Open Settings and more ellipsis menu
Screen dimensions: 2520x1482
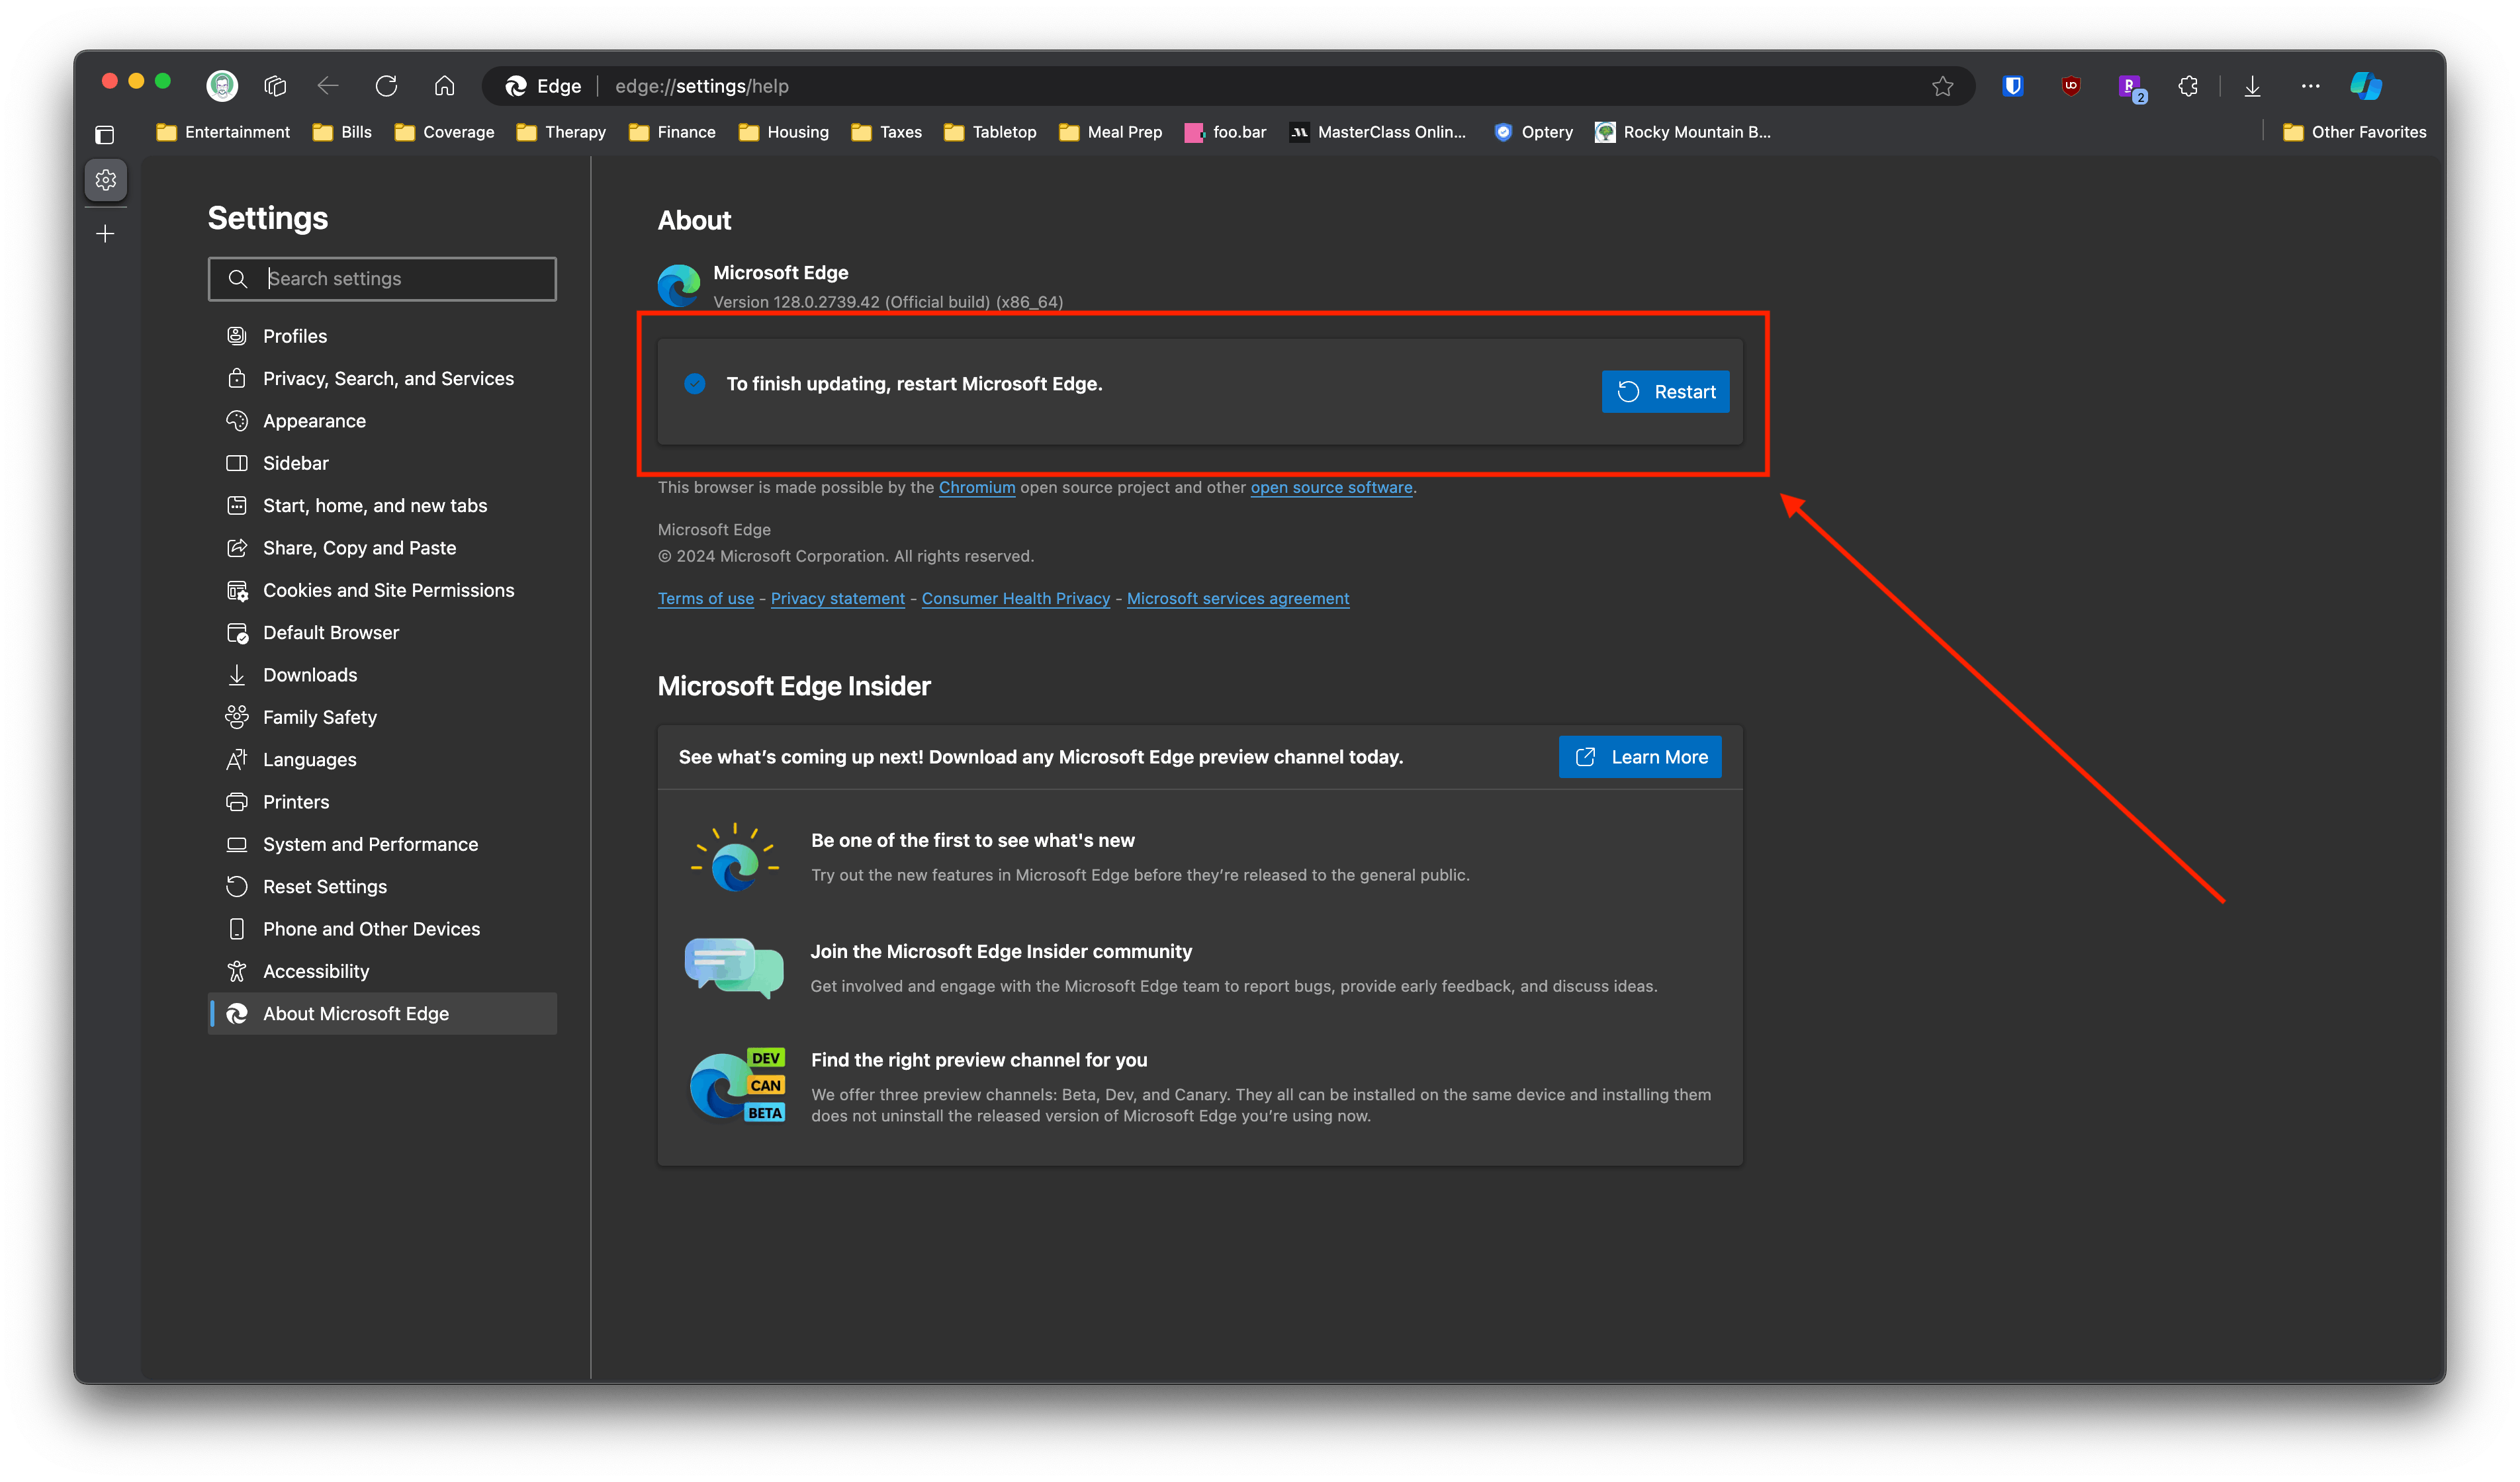tap(2310, 86)
